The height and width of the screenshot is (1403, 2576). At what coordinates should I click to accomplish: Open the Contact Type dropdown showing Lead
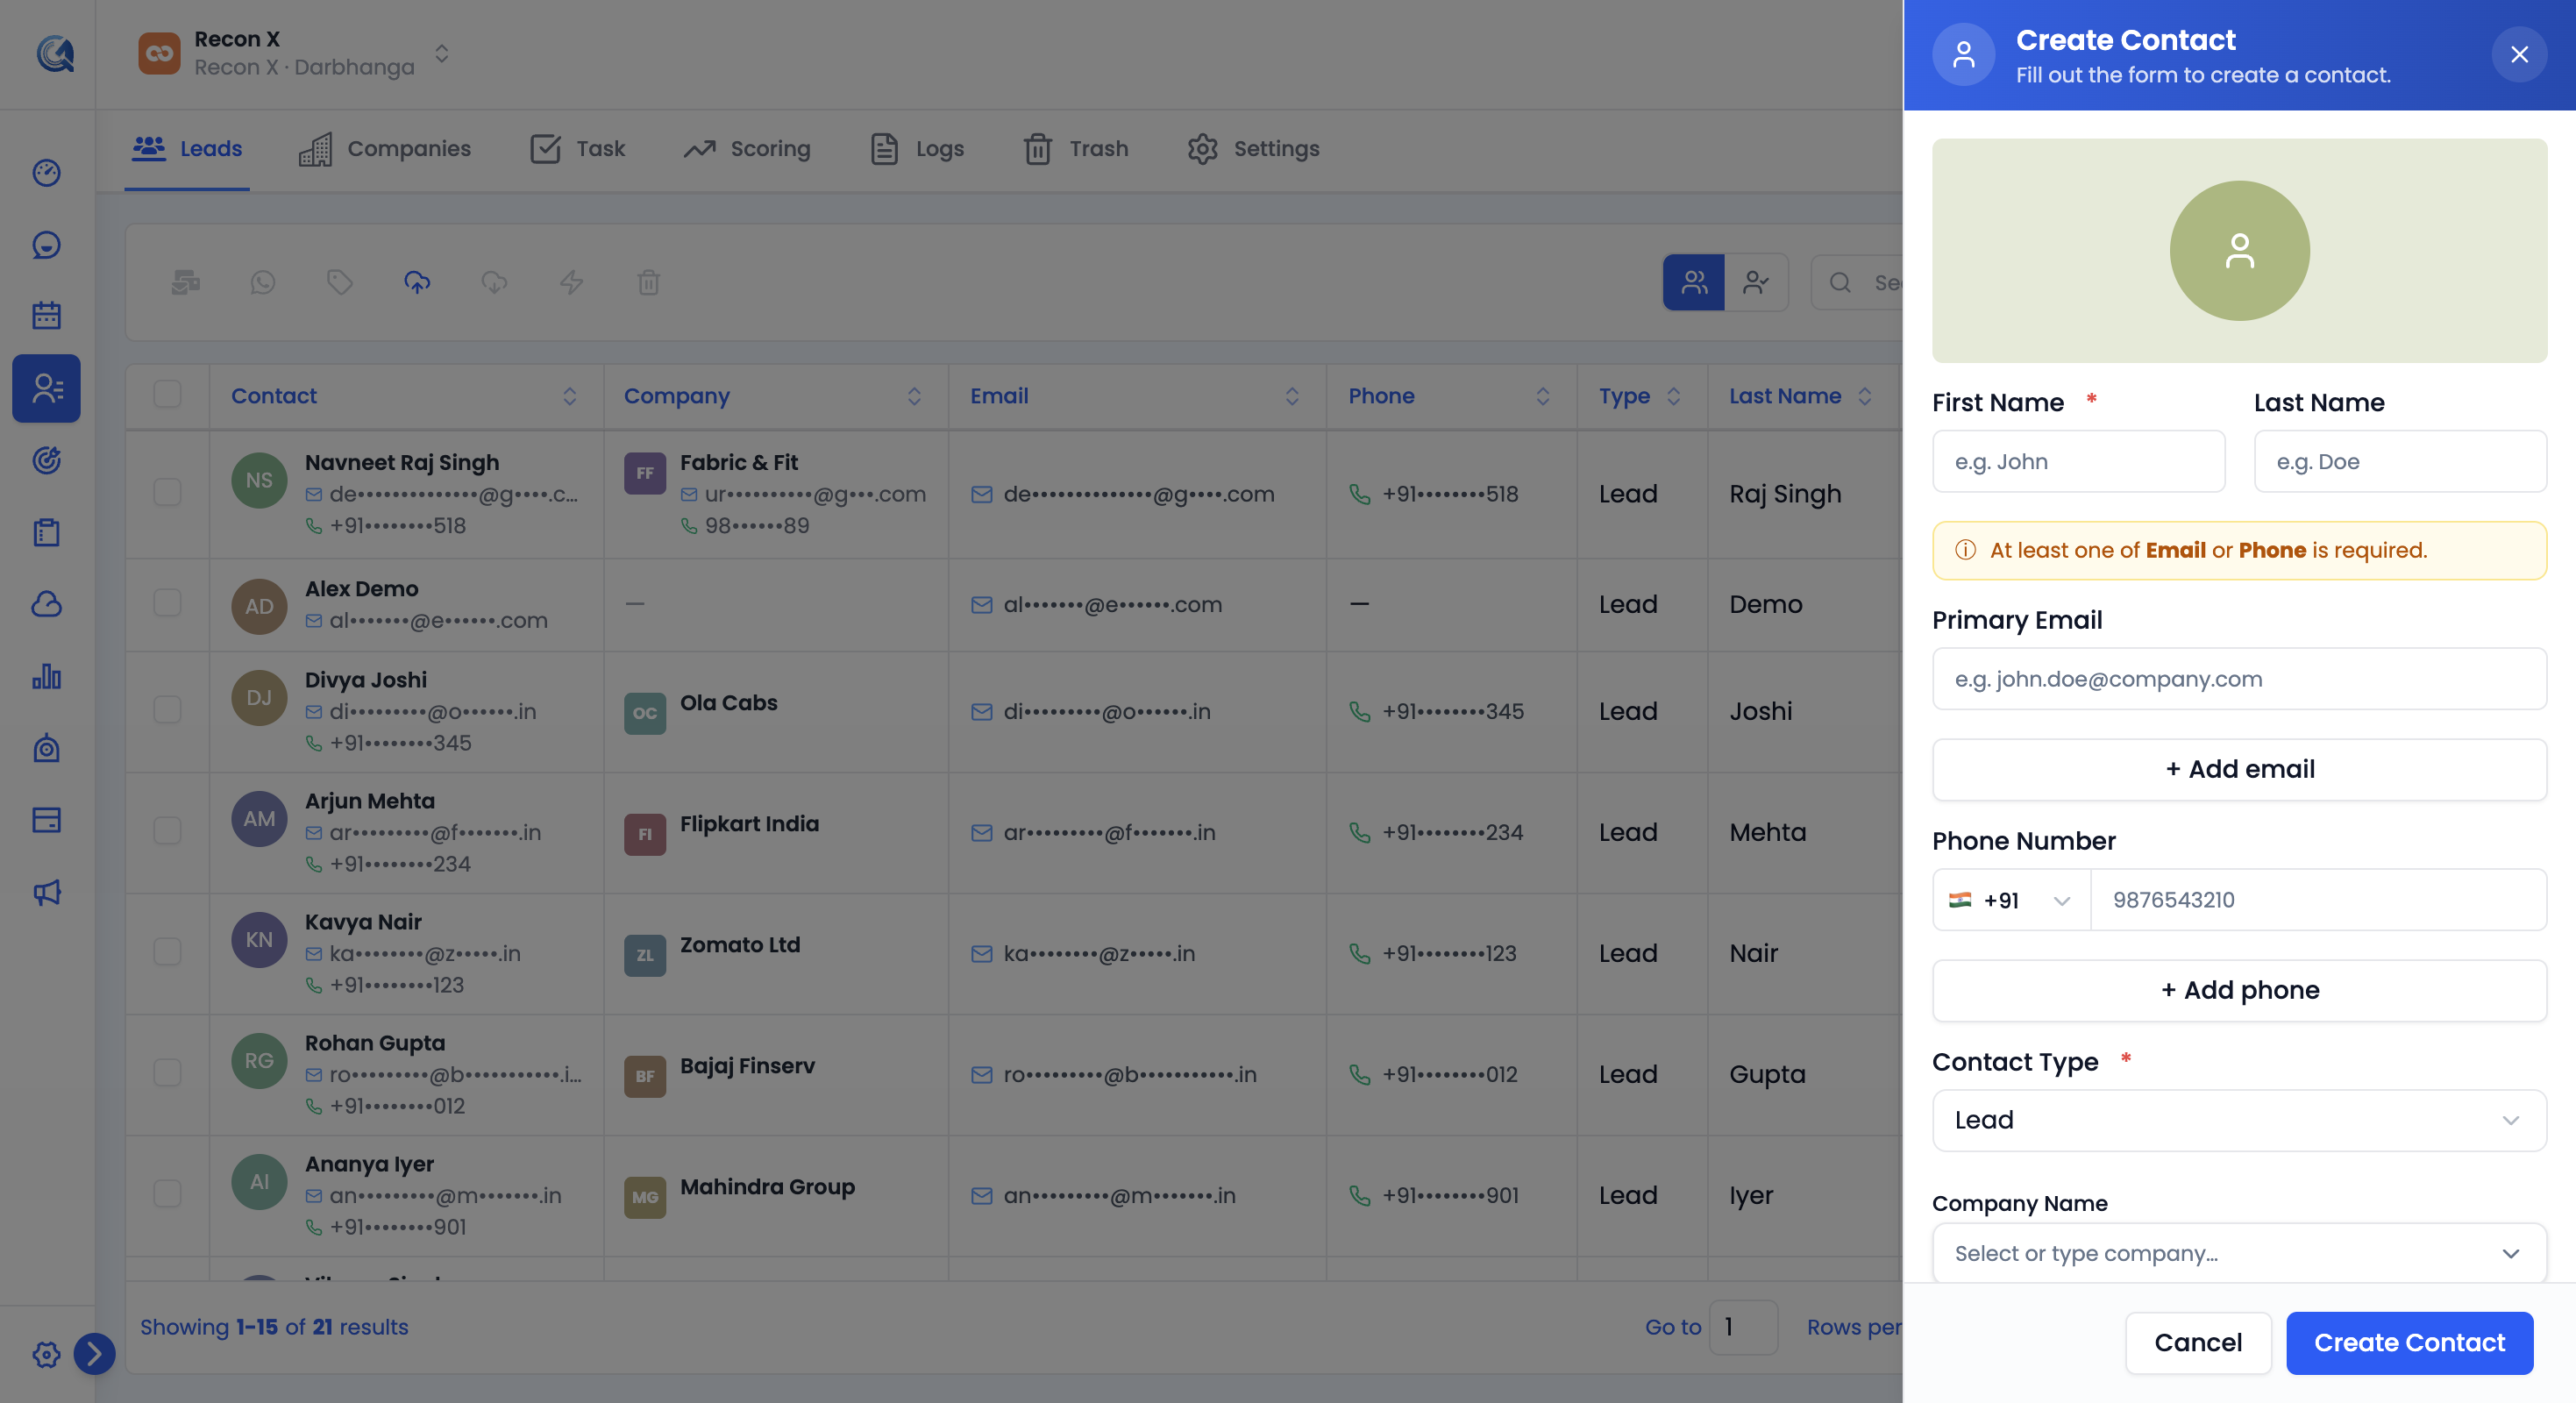point(2238,1120)
